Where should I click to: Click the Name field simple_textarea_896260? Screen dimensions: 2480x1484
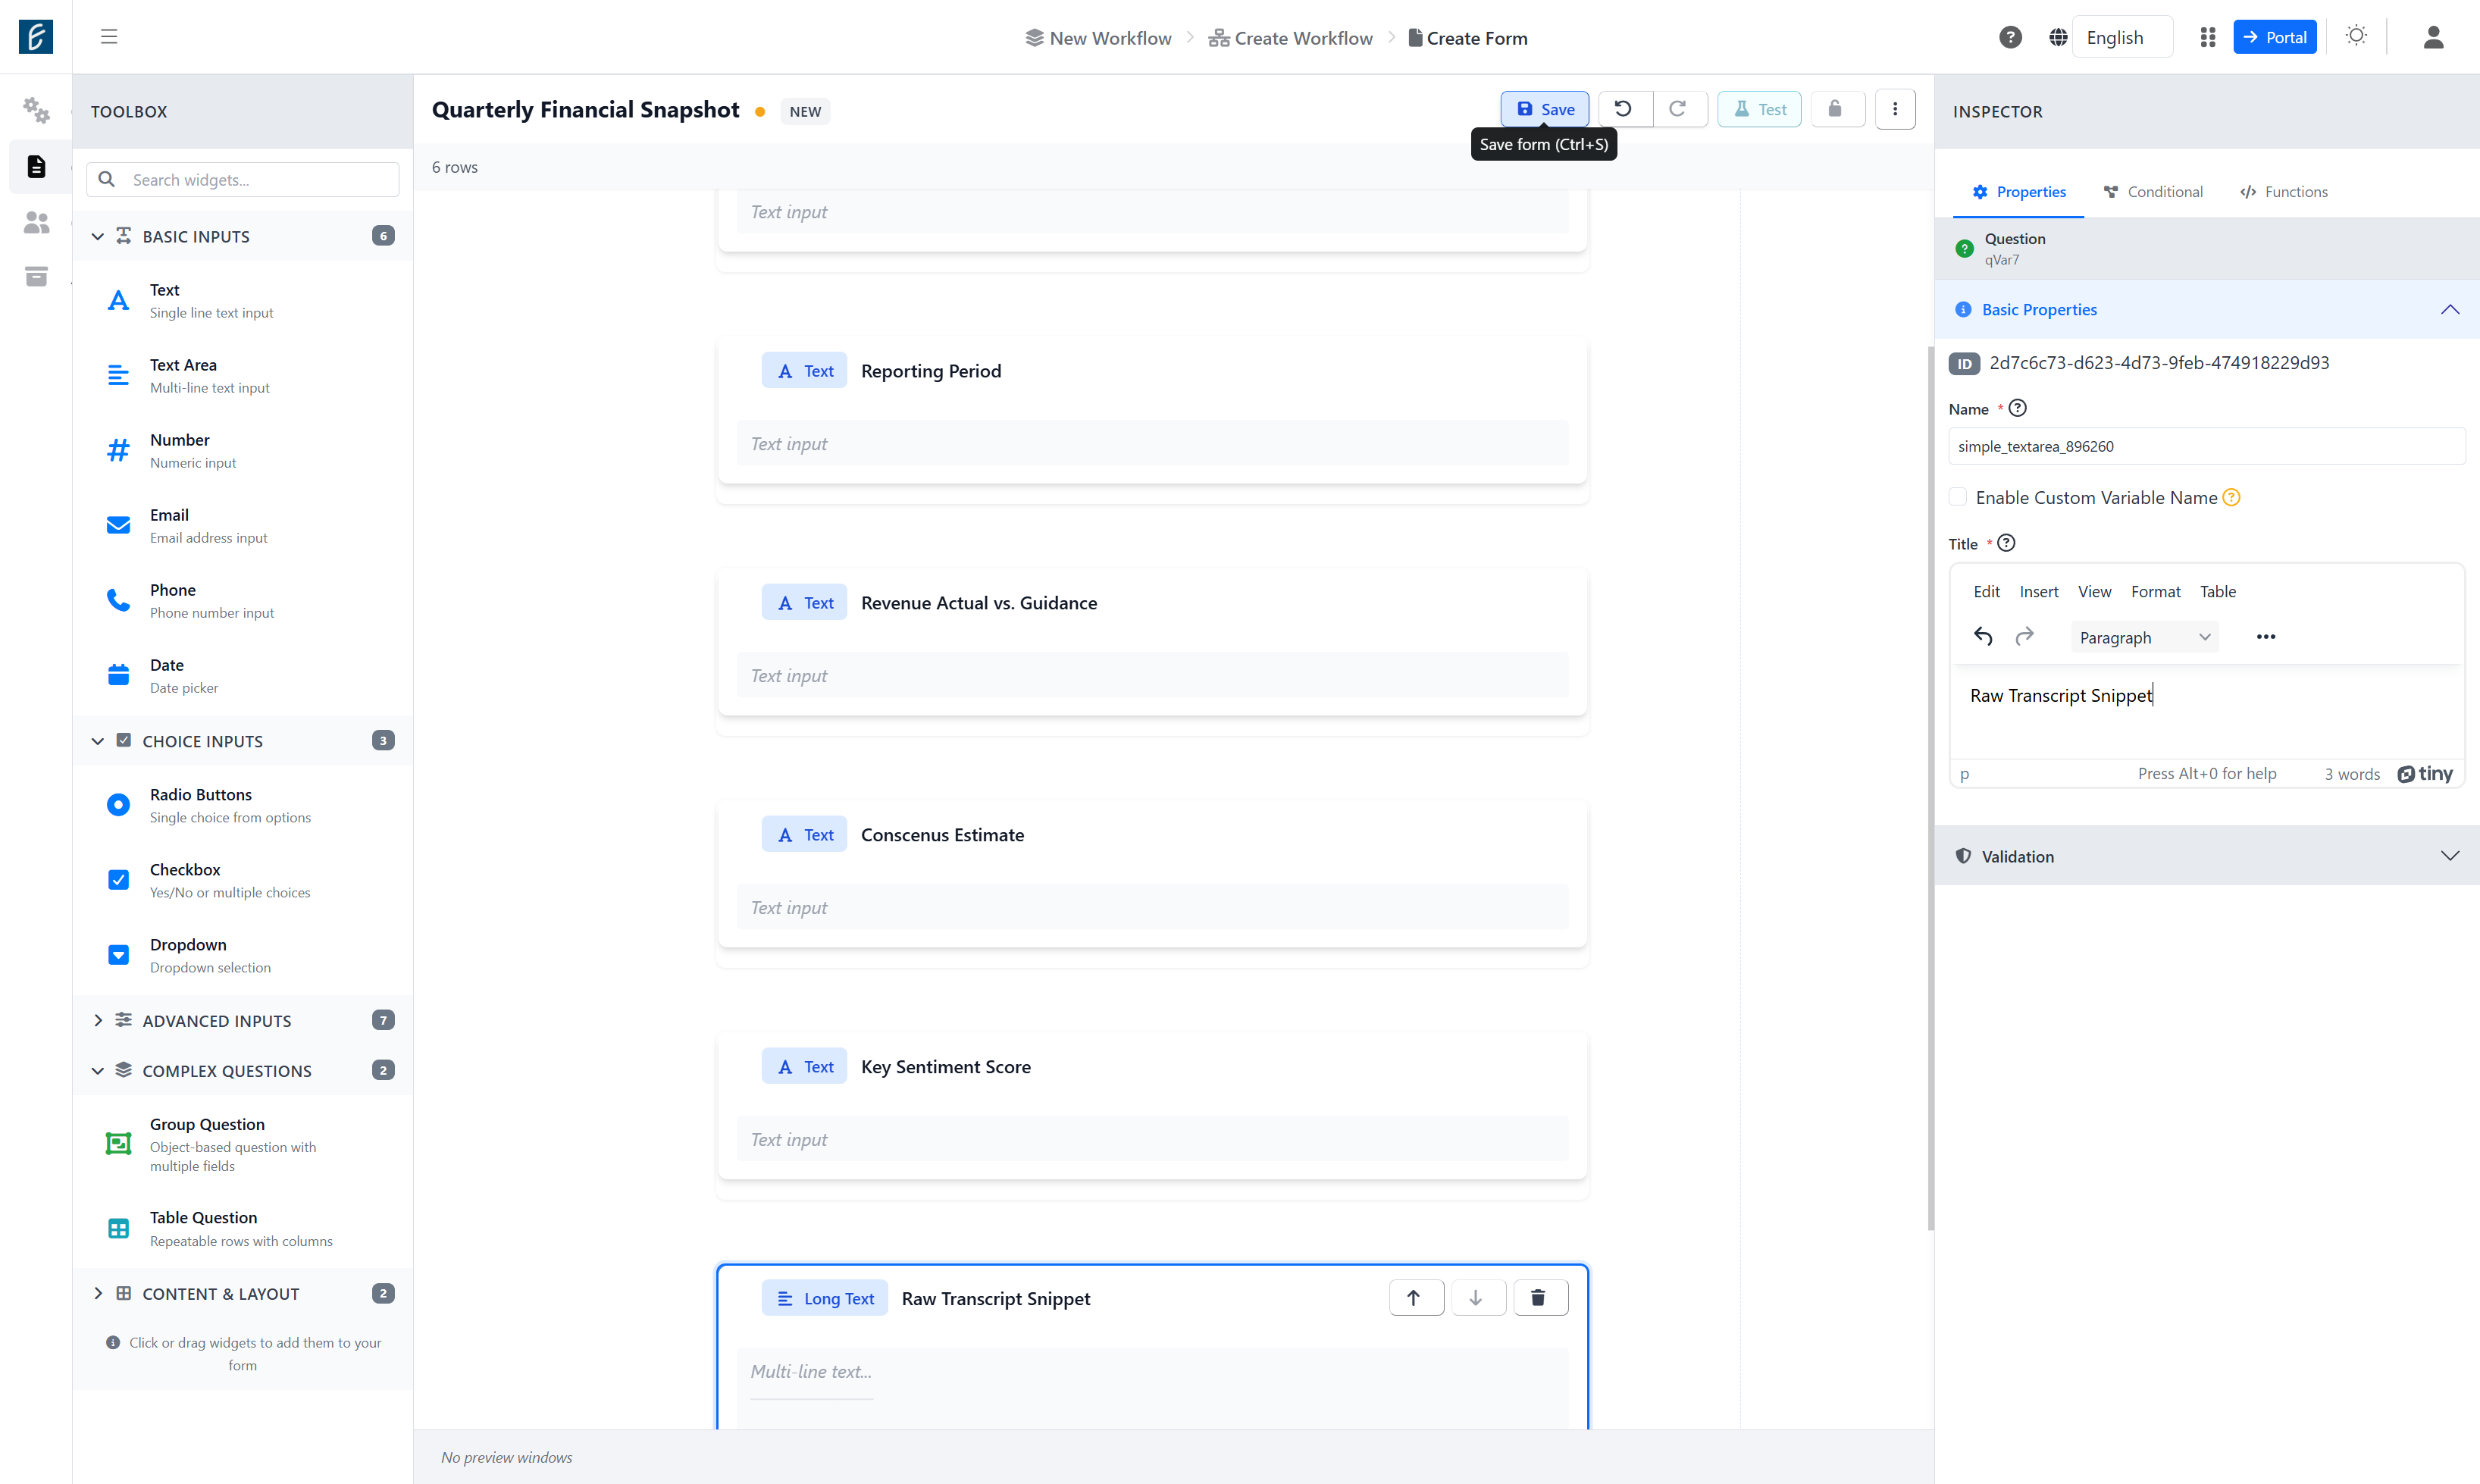(x=2206, y=446)
